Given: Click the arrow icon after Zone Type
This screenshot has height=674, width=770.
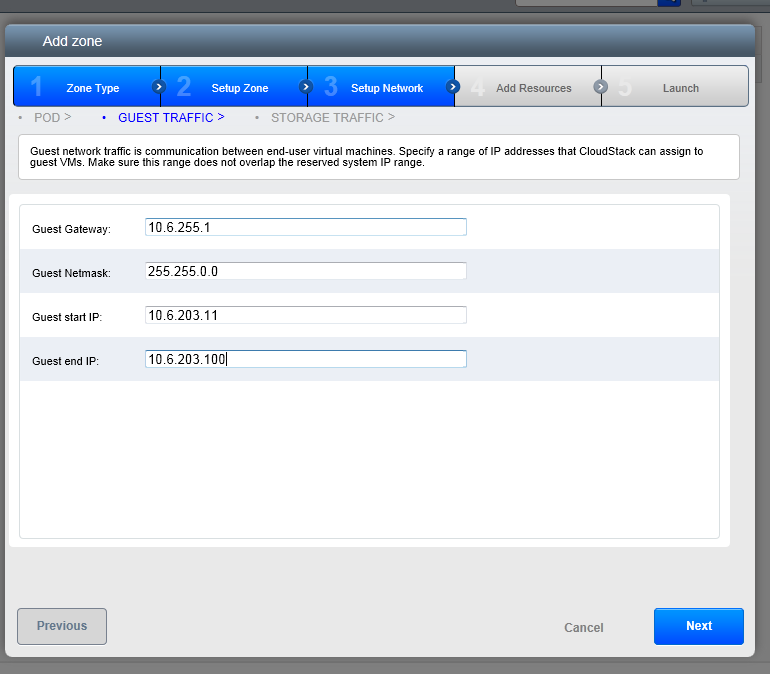Looking at the screenshot, I should 159,87.
